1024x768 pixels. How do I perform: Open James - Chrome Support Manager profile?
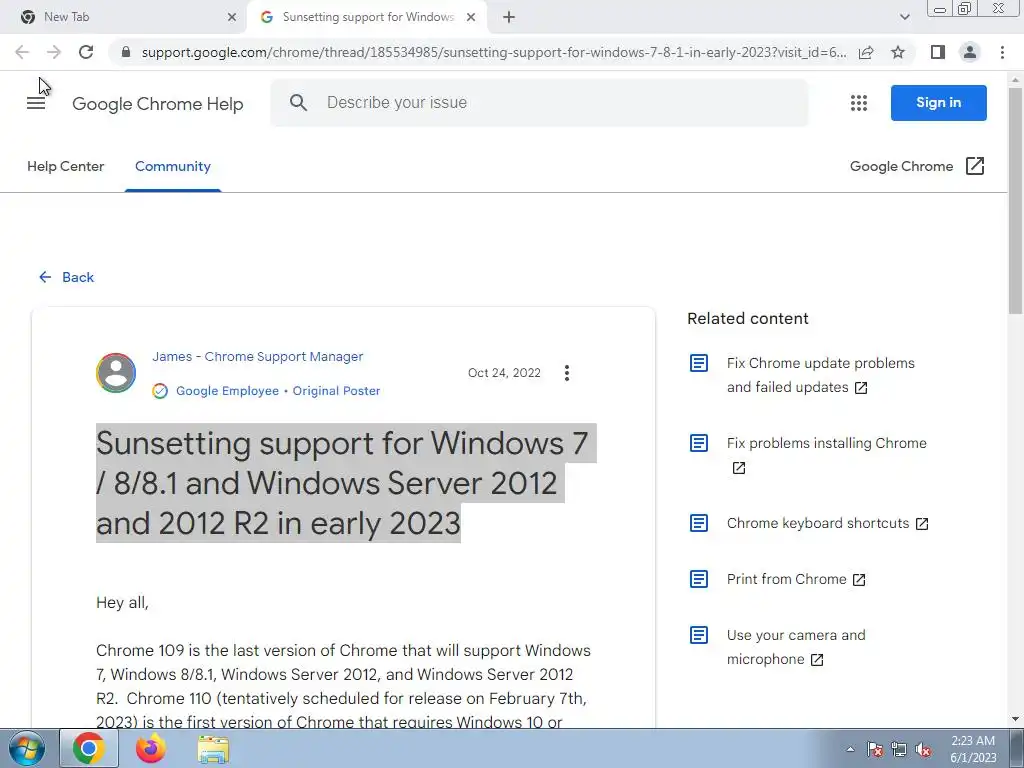tap(257, 357)
